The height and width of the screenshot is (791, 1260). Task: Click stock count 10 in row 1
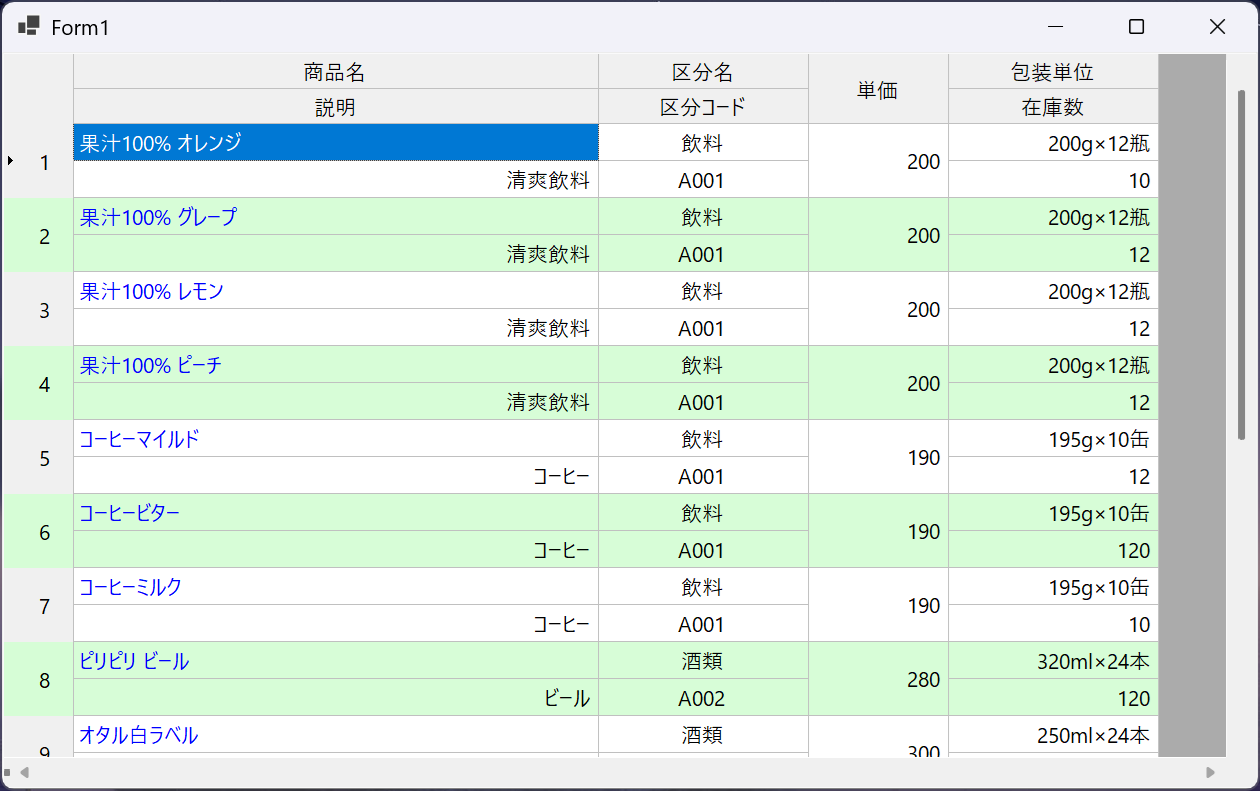tap(1053, 180)
